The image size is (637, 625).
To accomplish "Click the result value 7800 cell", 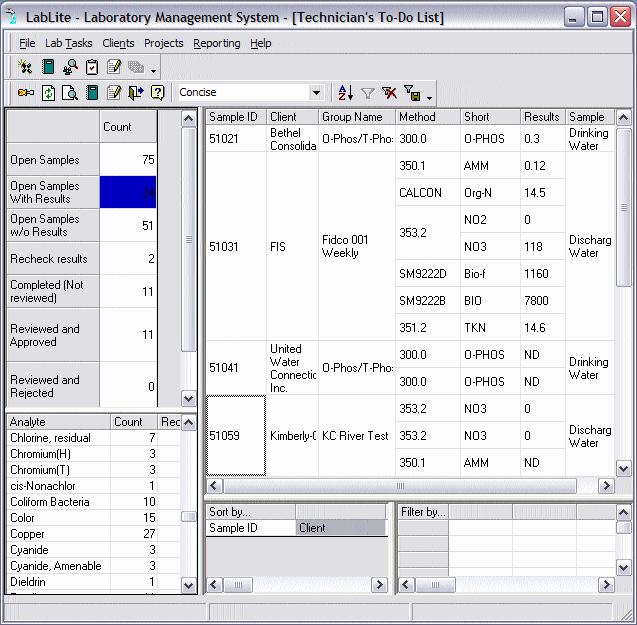I will (542, 300).
